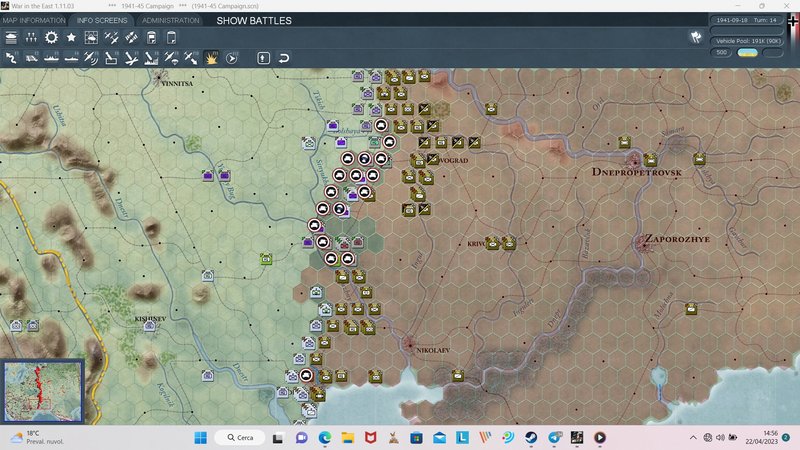800x450 pixels.
Task: Select the bomb airfield mode icon
Action: (x=131, y=58)
